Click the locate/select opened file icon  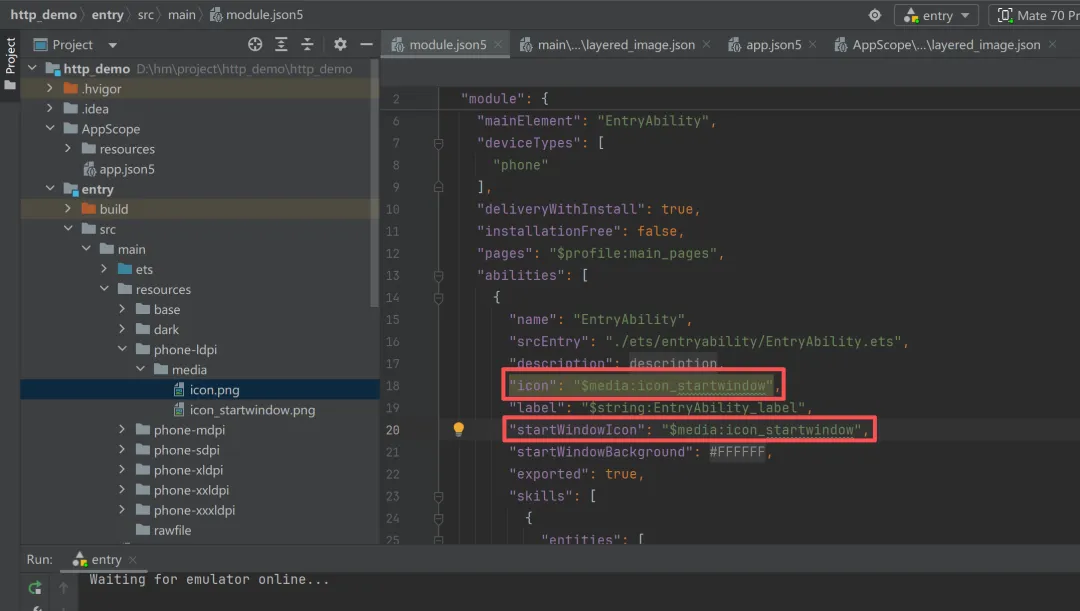(x=255, y=44)
